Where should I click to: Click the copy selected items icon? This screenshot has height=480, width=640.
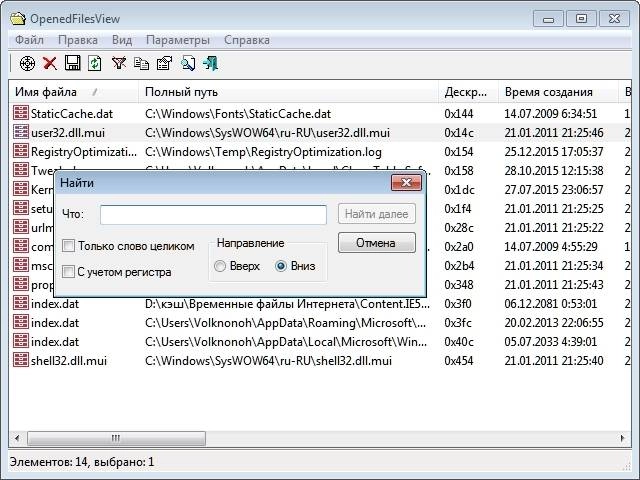pyautogui.click(x=142, y=64)
